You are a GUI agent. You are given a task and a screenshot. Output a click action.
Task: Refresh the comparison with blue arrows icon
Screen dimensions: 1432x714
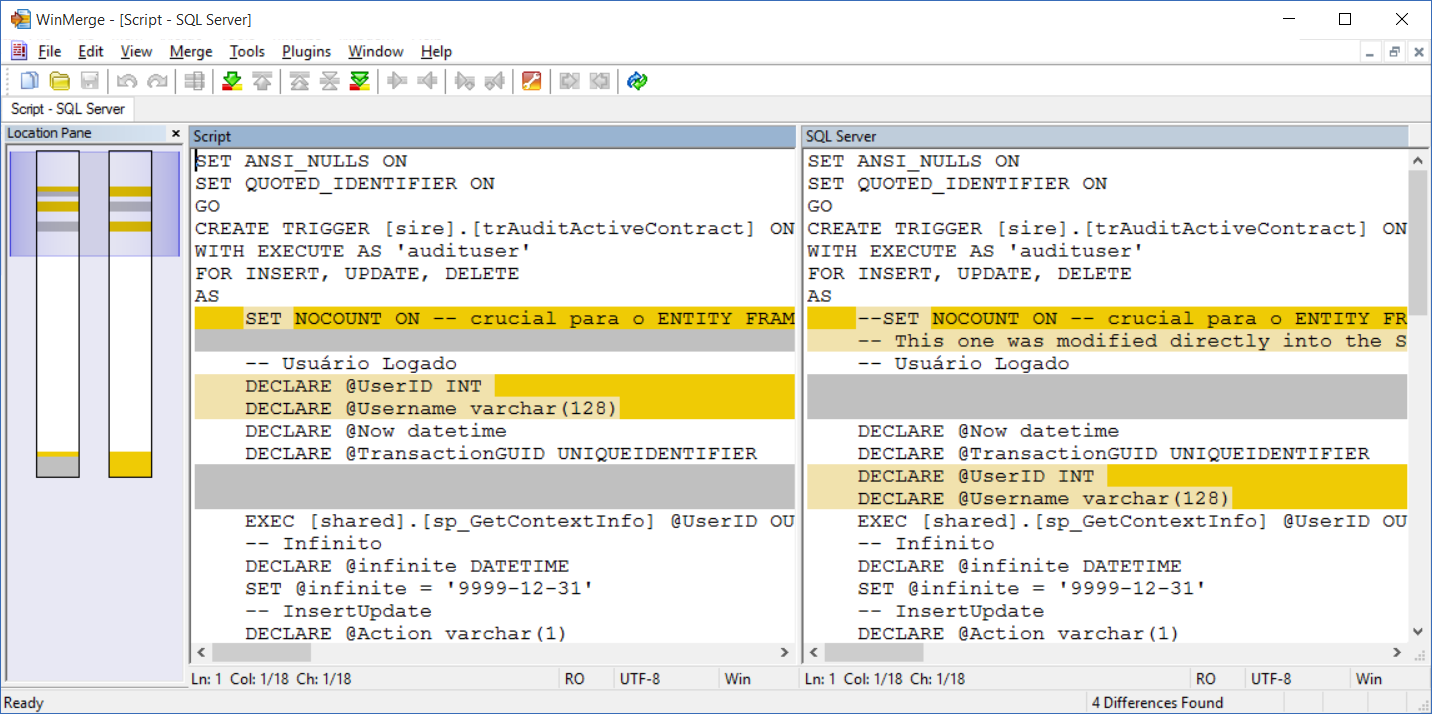[x=637, y=82]
